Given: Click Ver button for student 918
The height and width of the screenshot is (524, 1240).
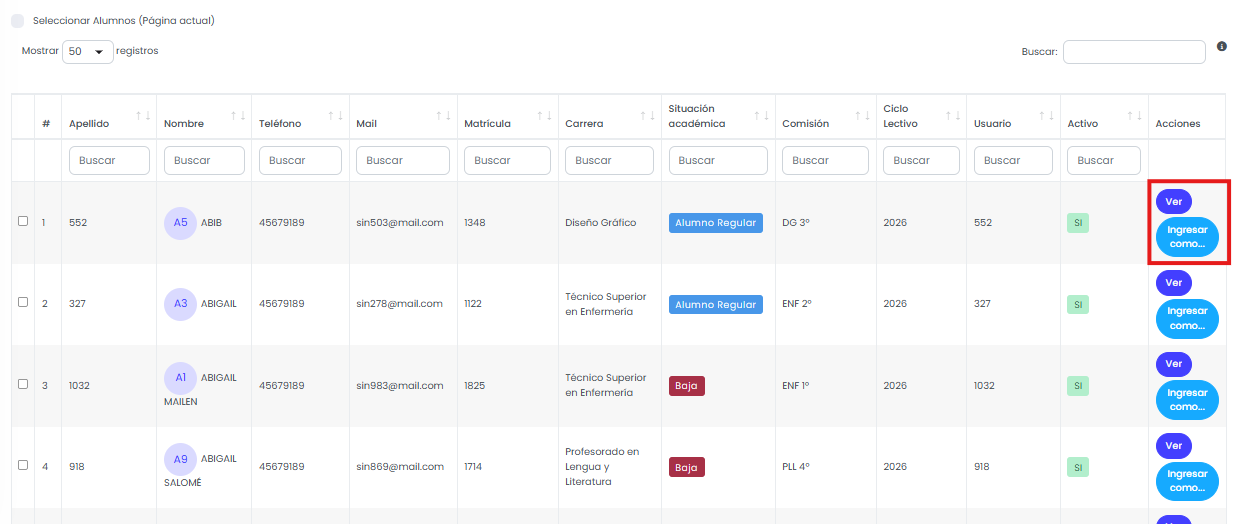Looking at the screenshot, I should (x=1174, y=445).
